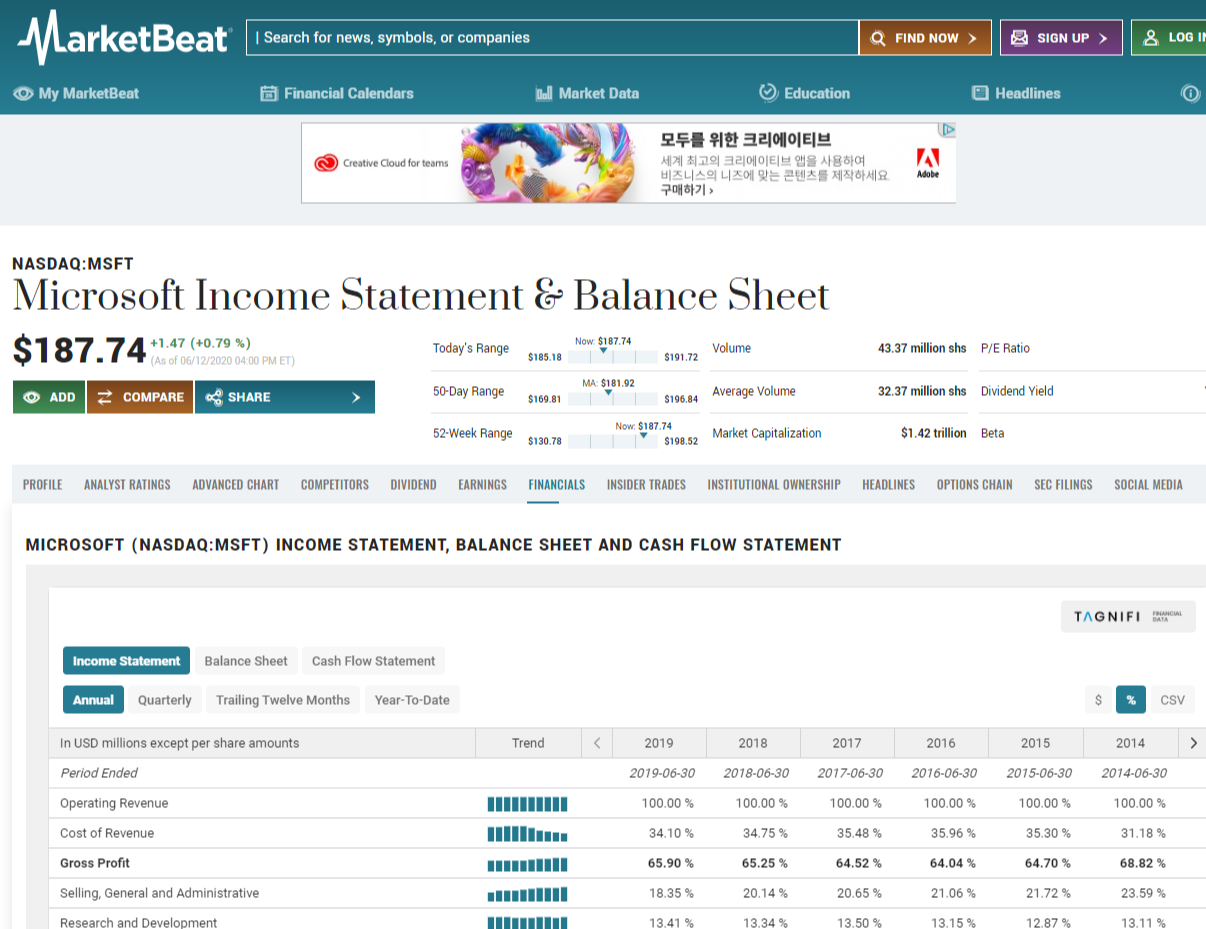Viewport: 1206px width, 929px height.
Task: Click the 50-Day Range slider bar
Action: [613, 399]
